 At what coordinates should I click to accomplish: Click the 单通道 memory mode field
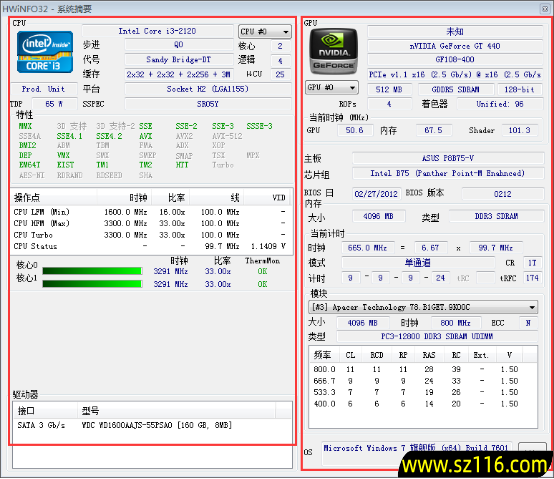coord(418,263)
